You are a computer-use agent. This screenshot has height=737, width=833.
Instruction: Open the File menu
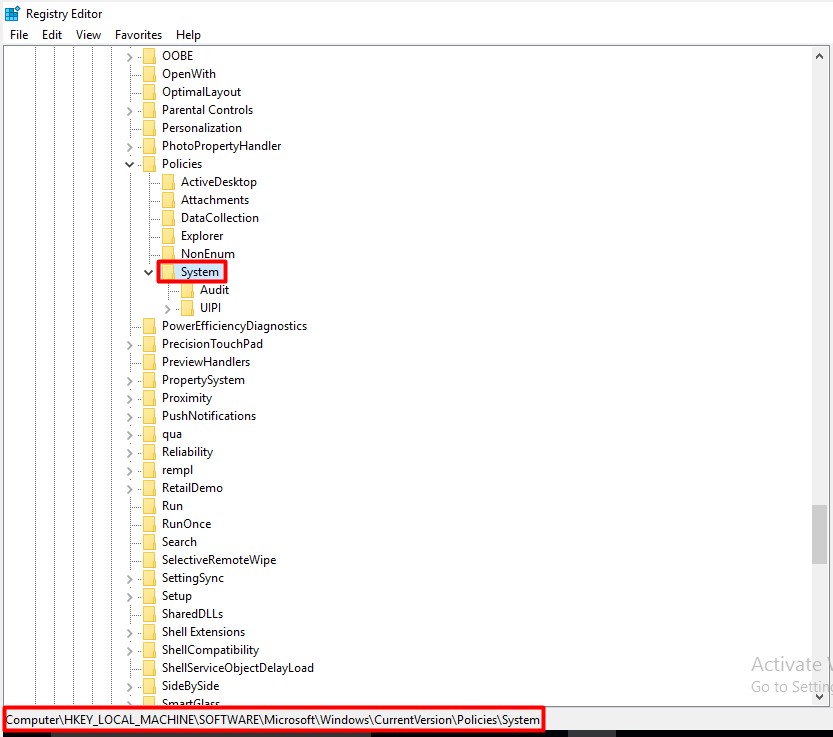[x=19, y=35]
